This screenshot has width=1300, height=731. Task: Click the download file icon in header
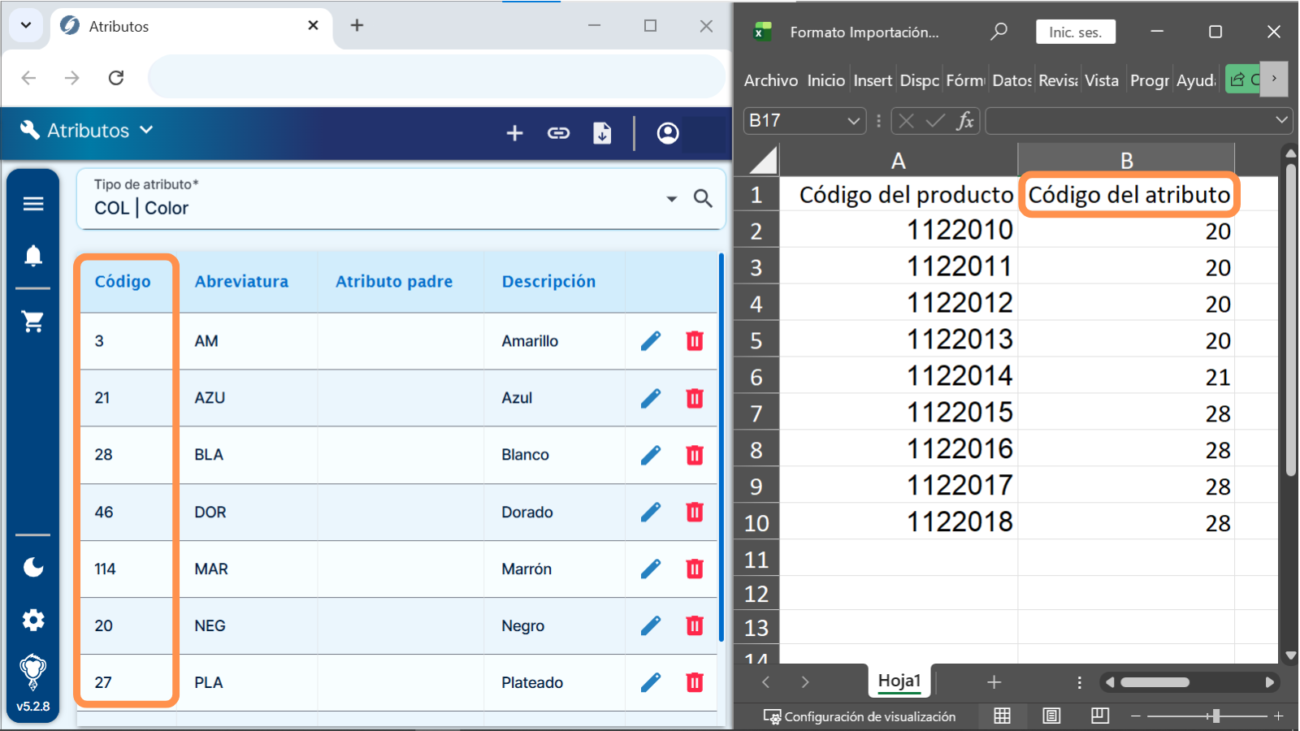click(x=602, y=133)
